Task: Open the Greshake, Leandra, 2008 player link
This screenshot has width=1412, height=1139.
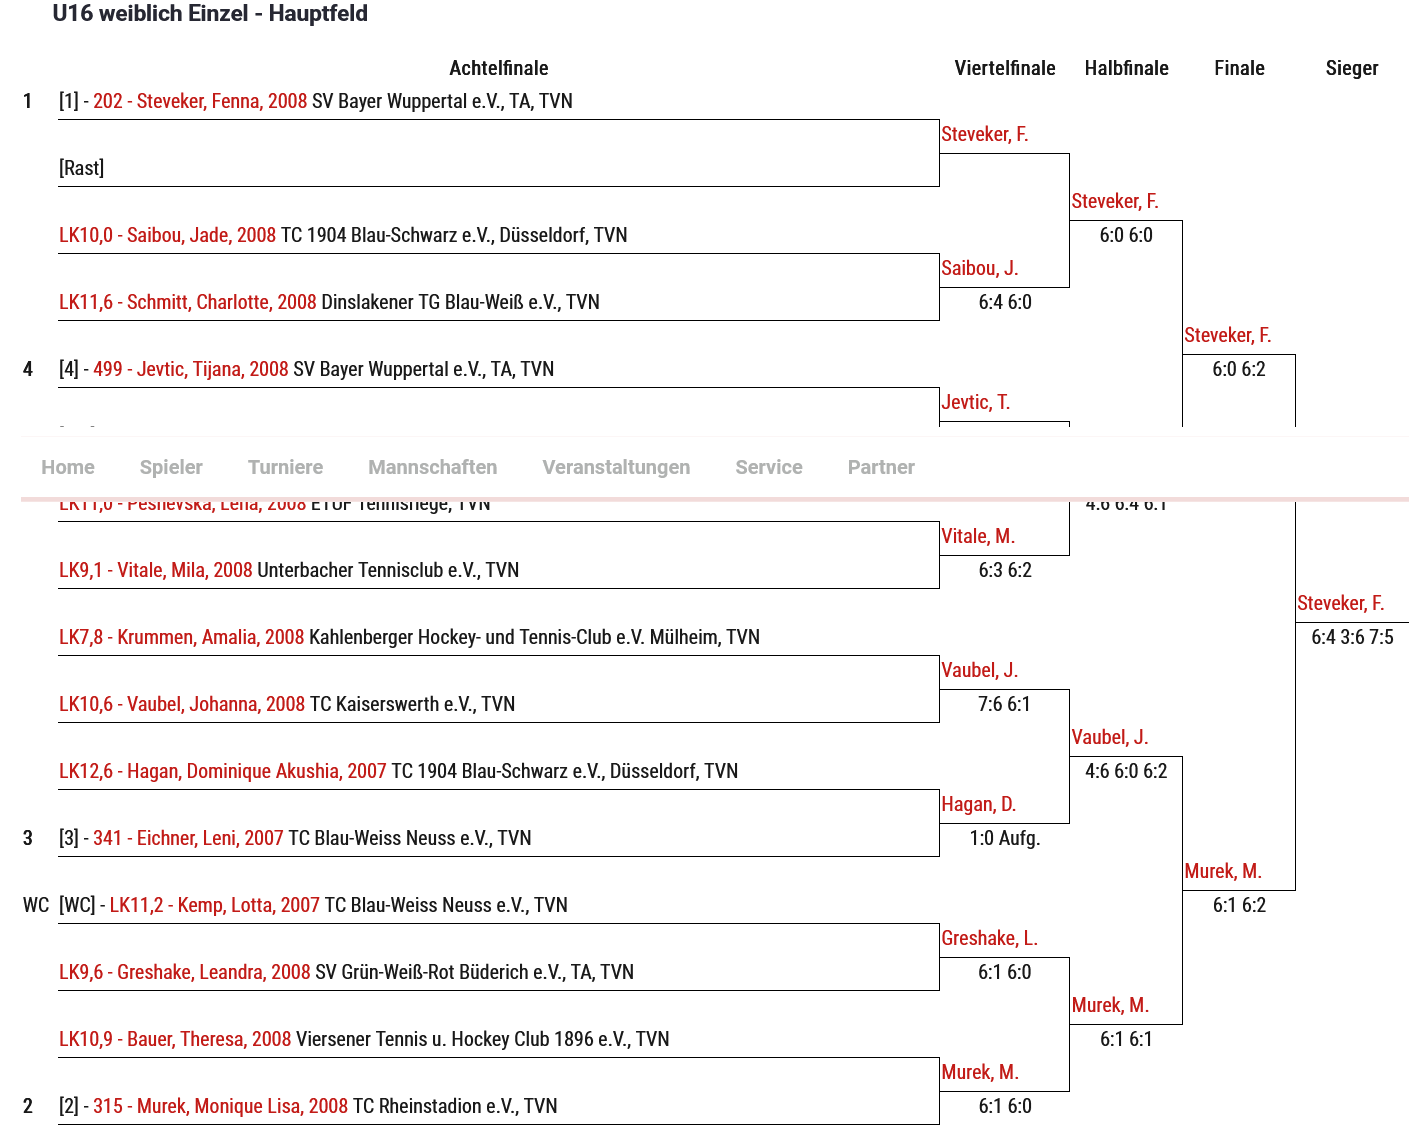Action: [185, 972]
